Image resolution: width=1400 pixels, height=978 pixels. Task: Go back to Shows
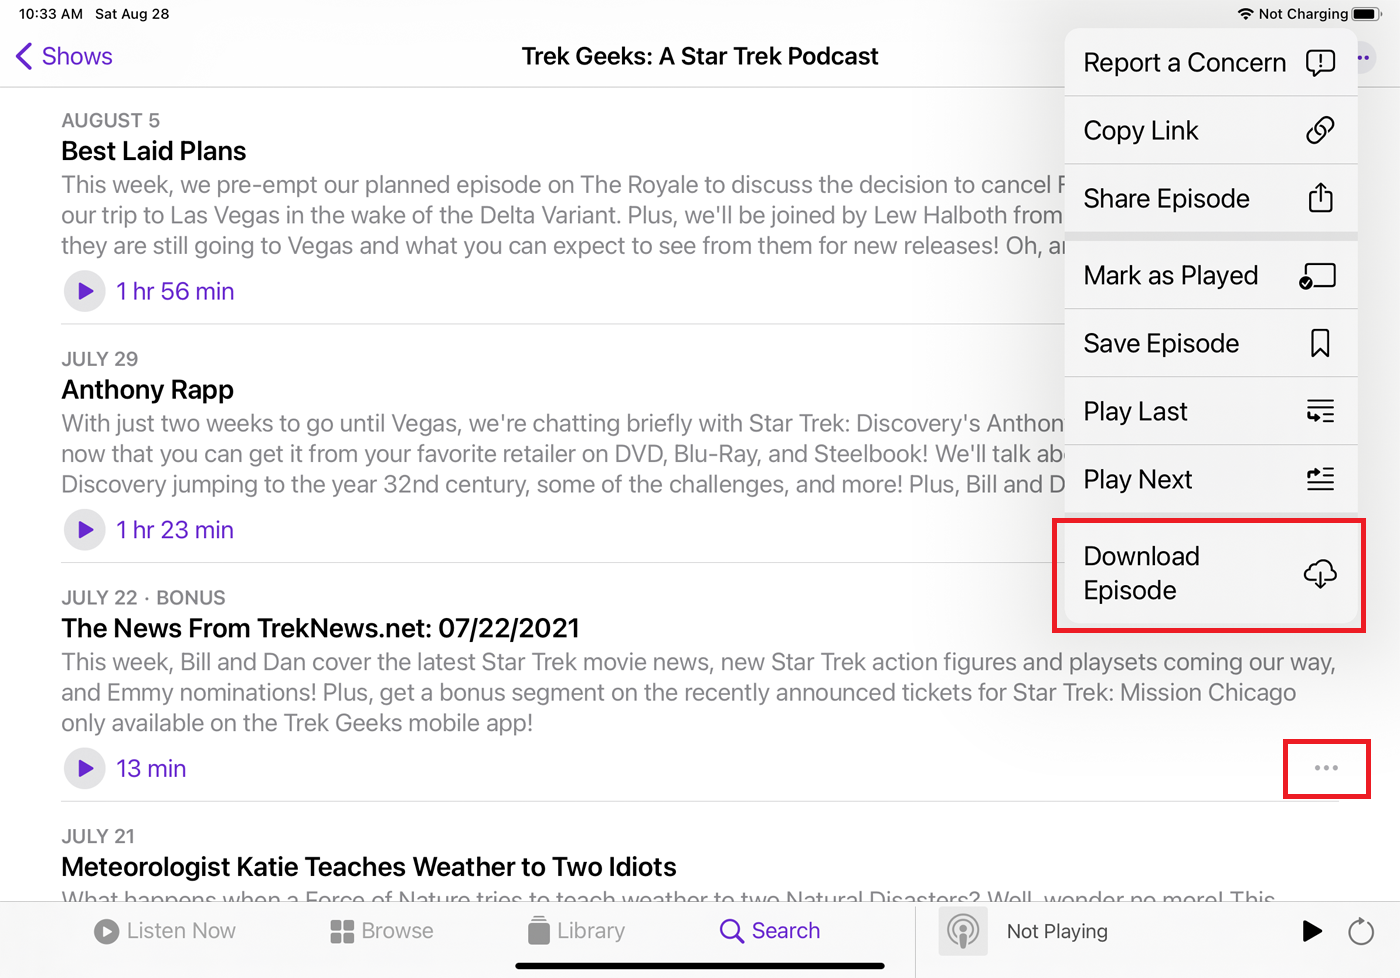point(64,56)
